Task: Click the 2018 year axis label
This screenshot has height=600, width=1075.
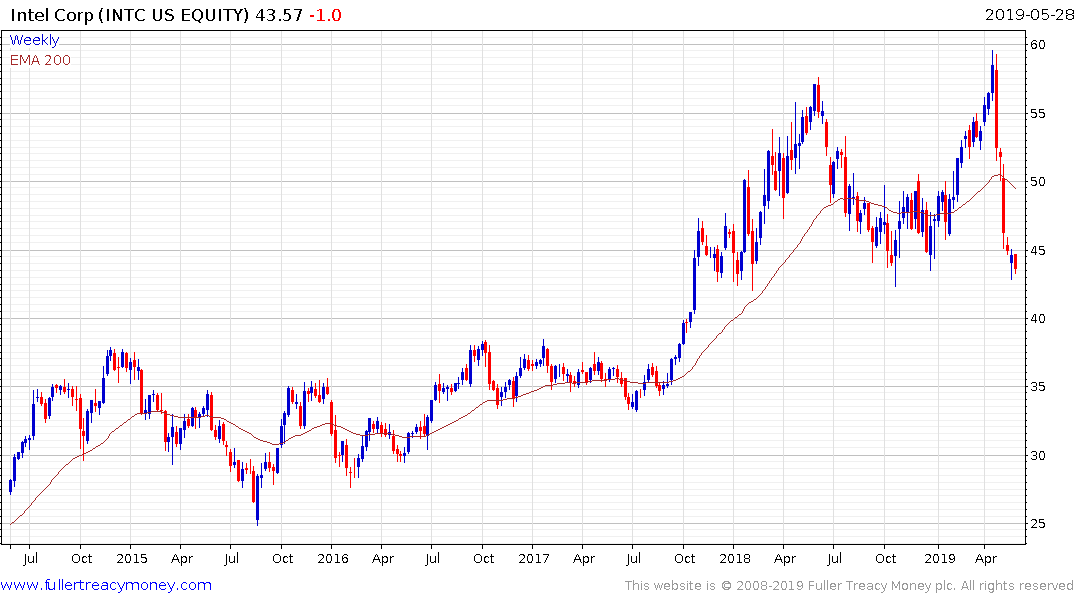Action: pyautogui.click(x=735, y=558)
